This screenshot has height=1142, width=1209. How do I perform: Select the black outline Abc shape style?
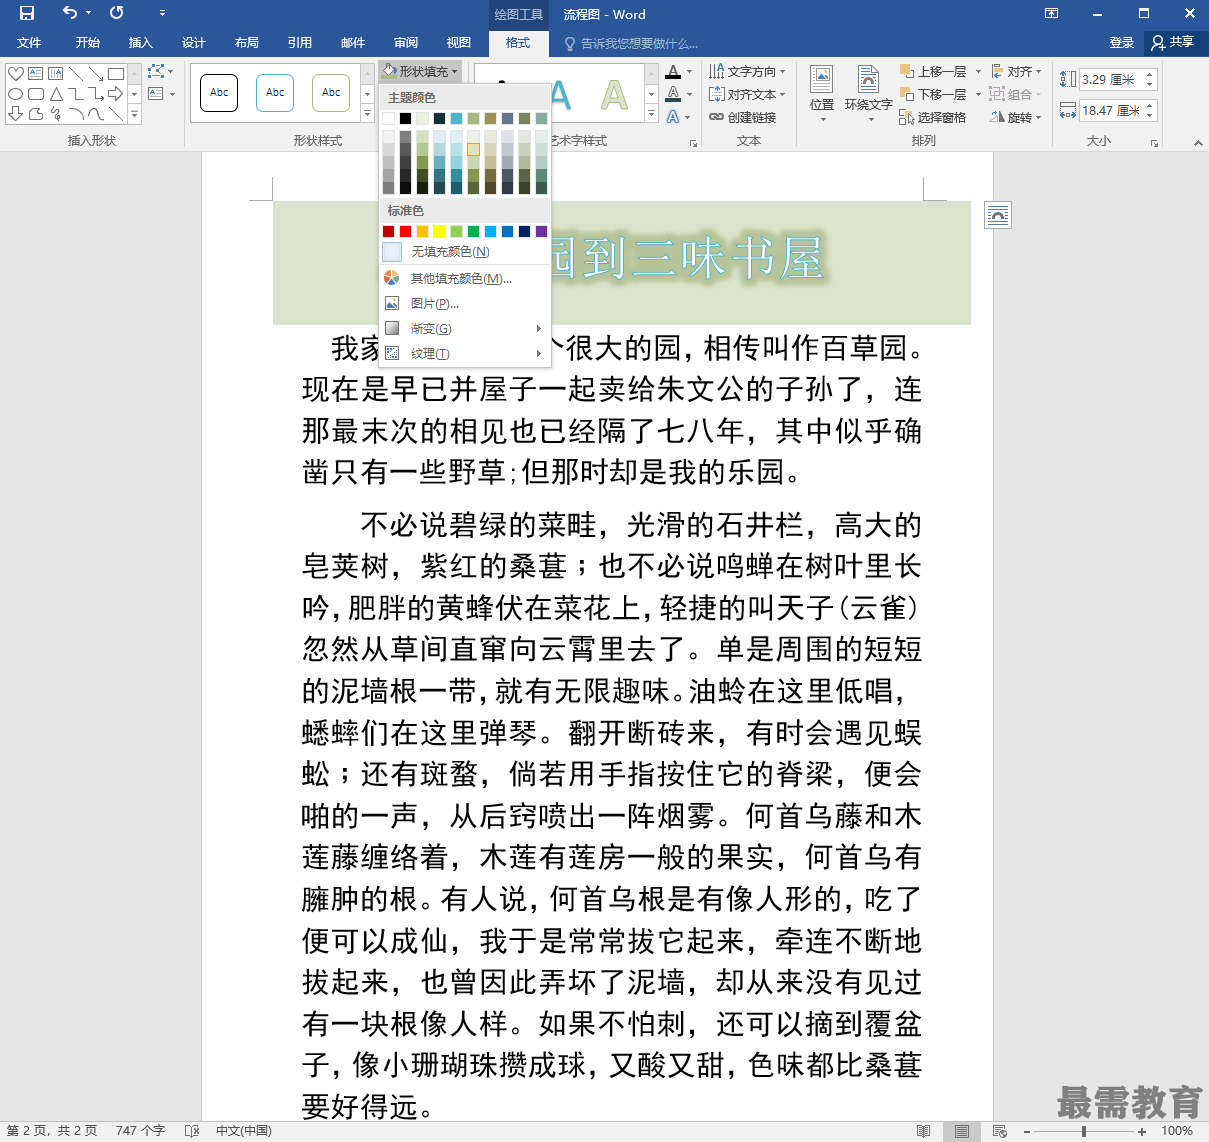pos(219,92)
